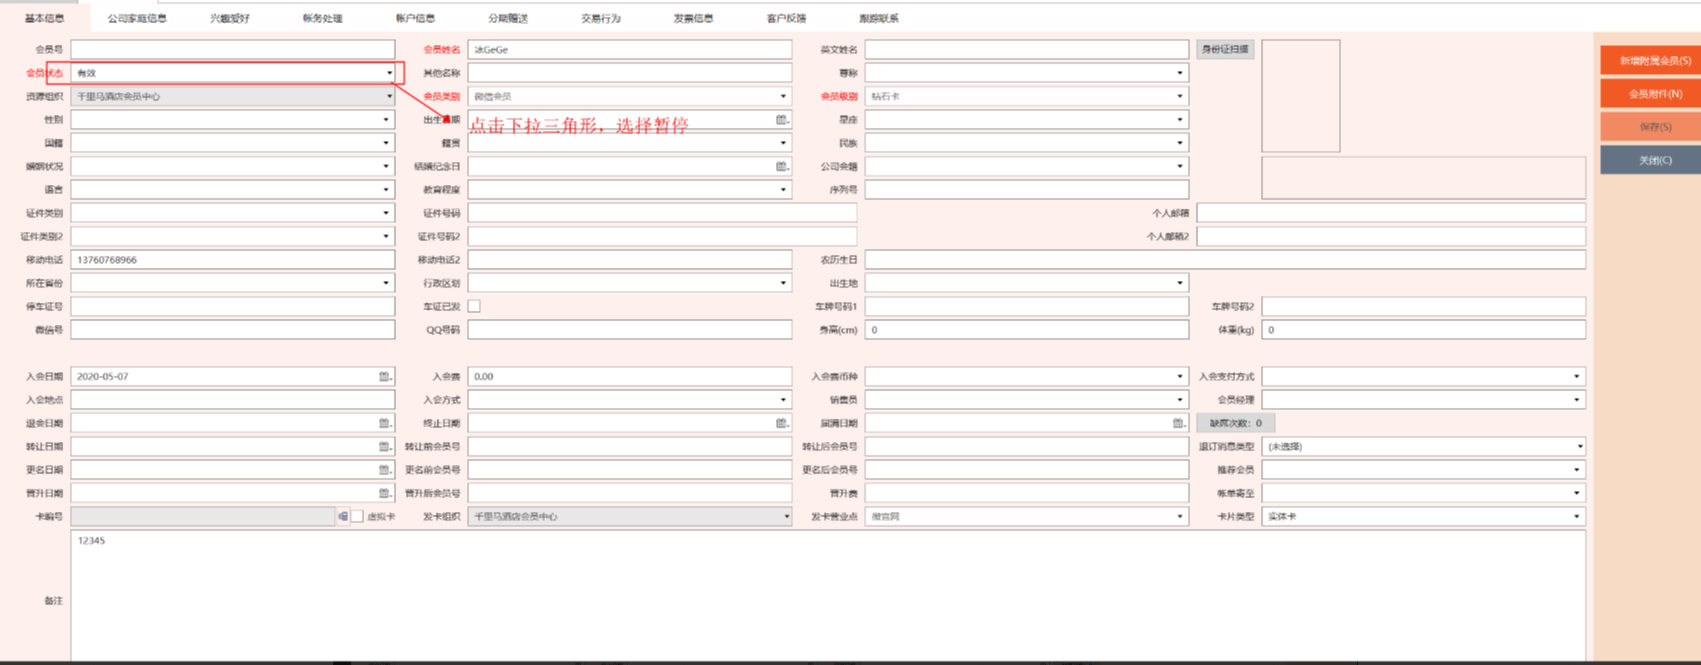Open the 性别 dropdown list

pyautogui.click(x=386, y=120)
